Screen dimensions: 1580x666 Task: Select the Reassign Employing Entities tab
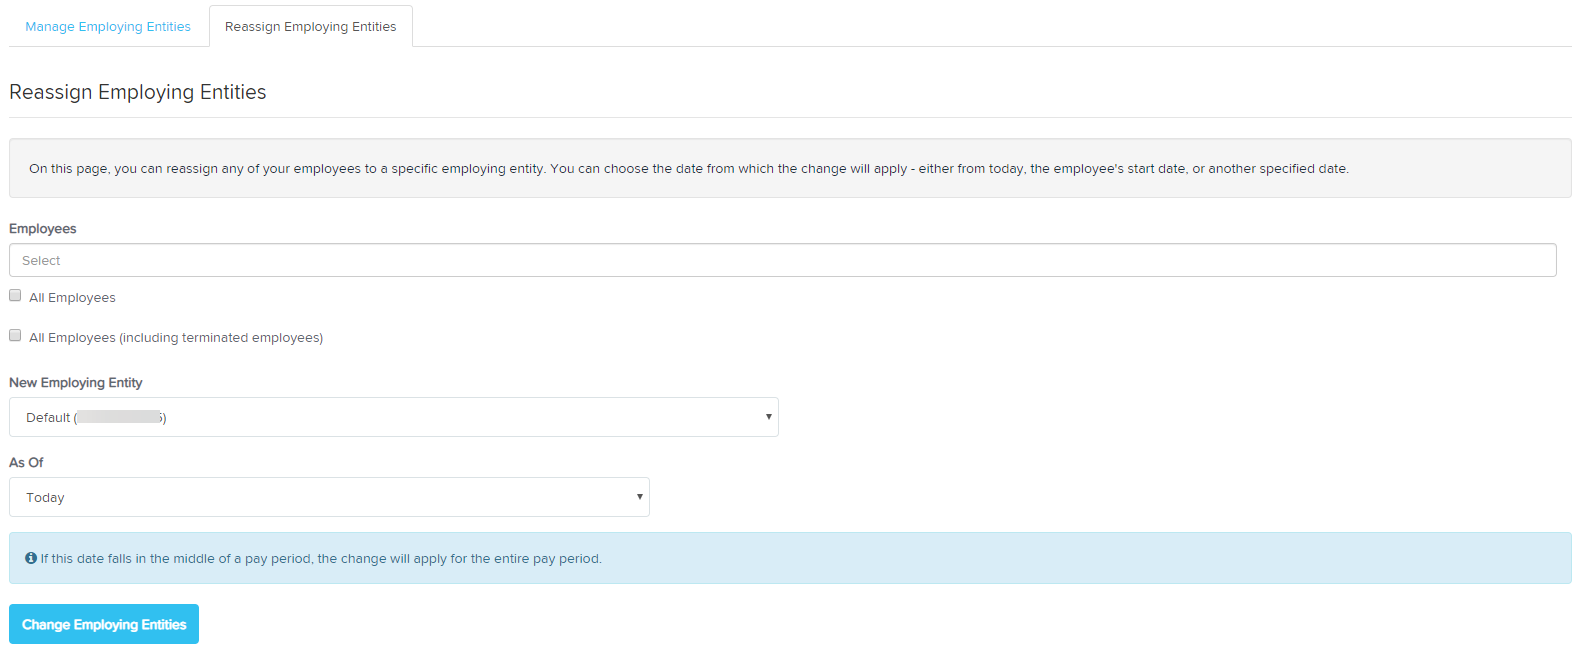pos(311,27)
